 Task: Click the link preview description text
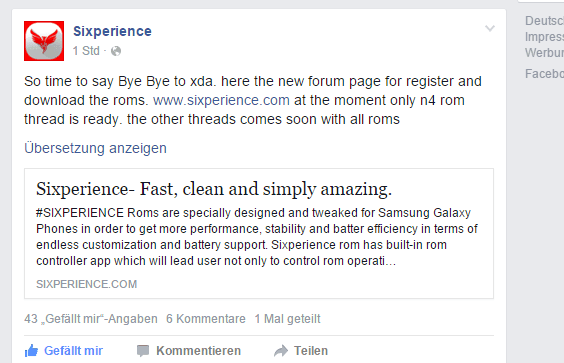point(257,237)
